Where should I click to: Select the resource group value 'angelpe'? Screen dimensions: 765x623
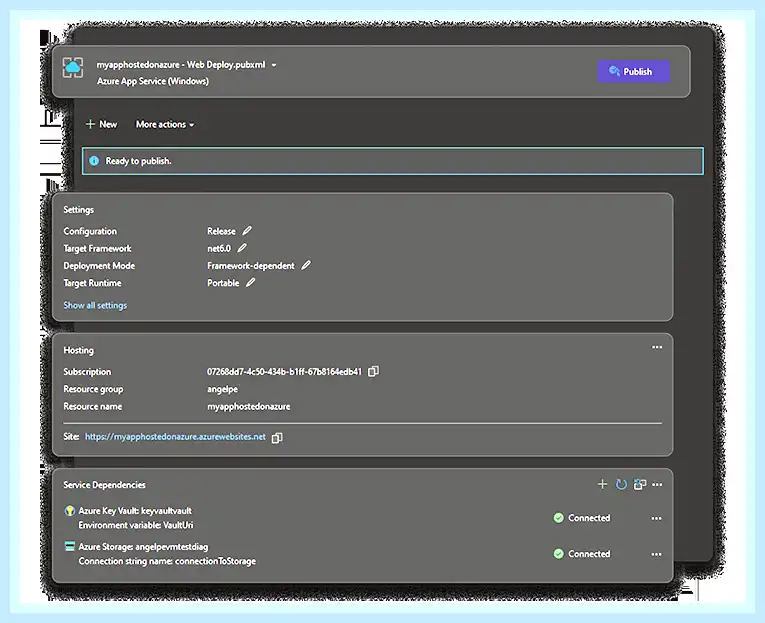[x=222, y=389]
